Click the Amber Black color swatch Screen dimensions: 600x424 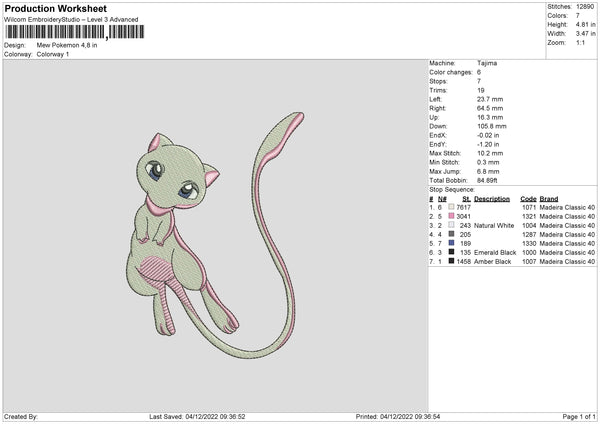pos(451,261)
